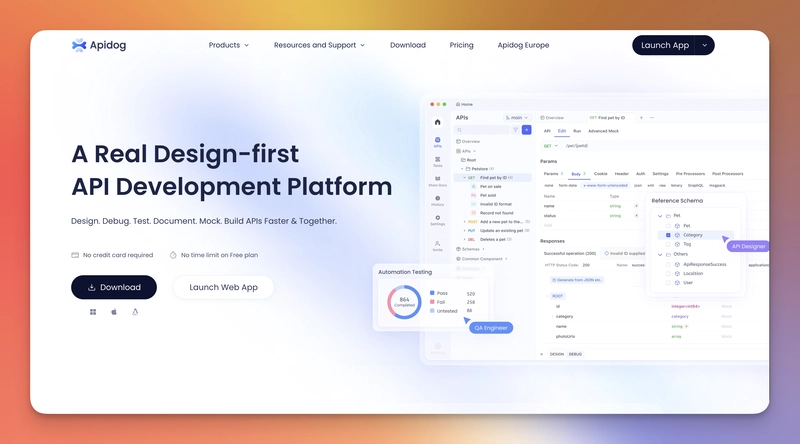Click the Launch App button

[x=664, y=45]
